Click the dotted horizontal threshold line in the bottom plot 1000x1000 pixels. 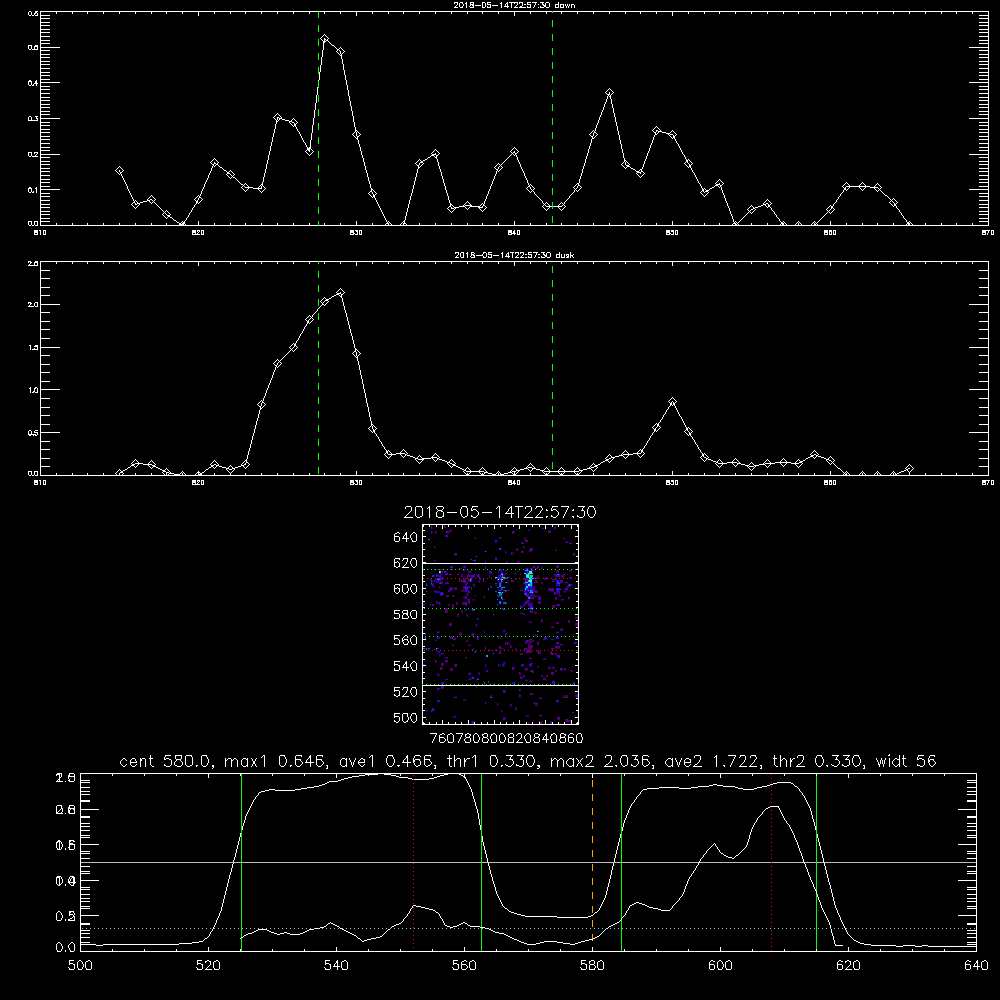point(528,929)
